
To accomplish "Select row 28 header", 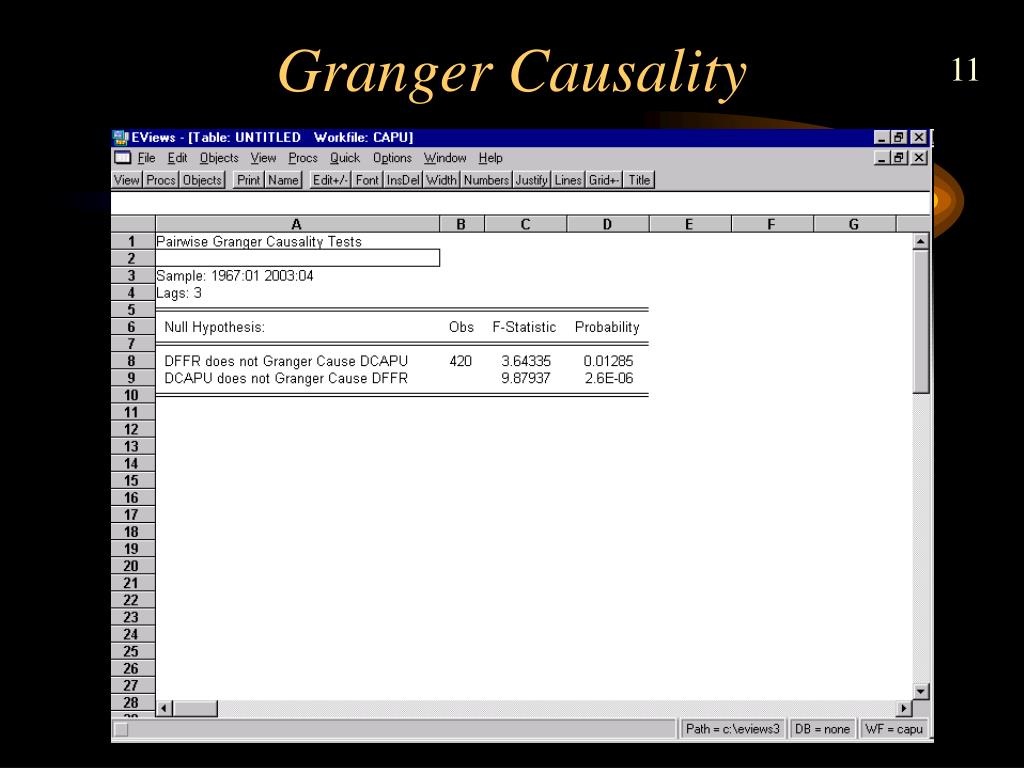I will 133,703.
